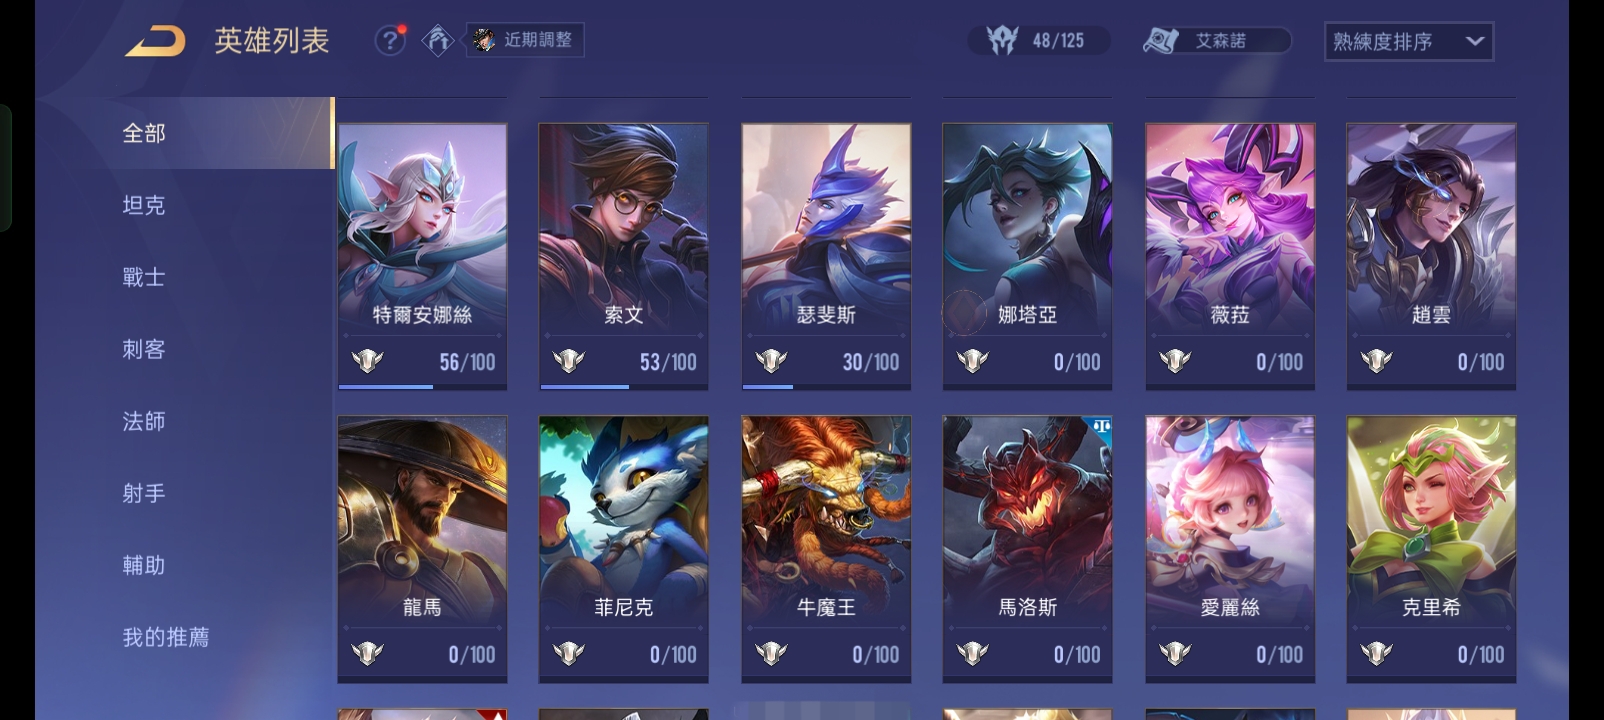Click the 近期調整 button
1604x720 pixels.
coord(525,40)
